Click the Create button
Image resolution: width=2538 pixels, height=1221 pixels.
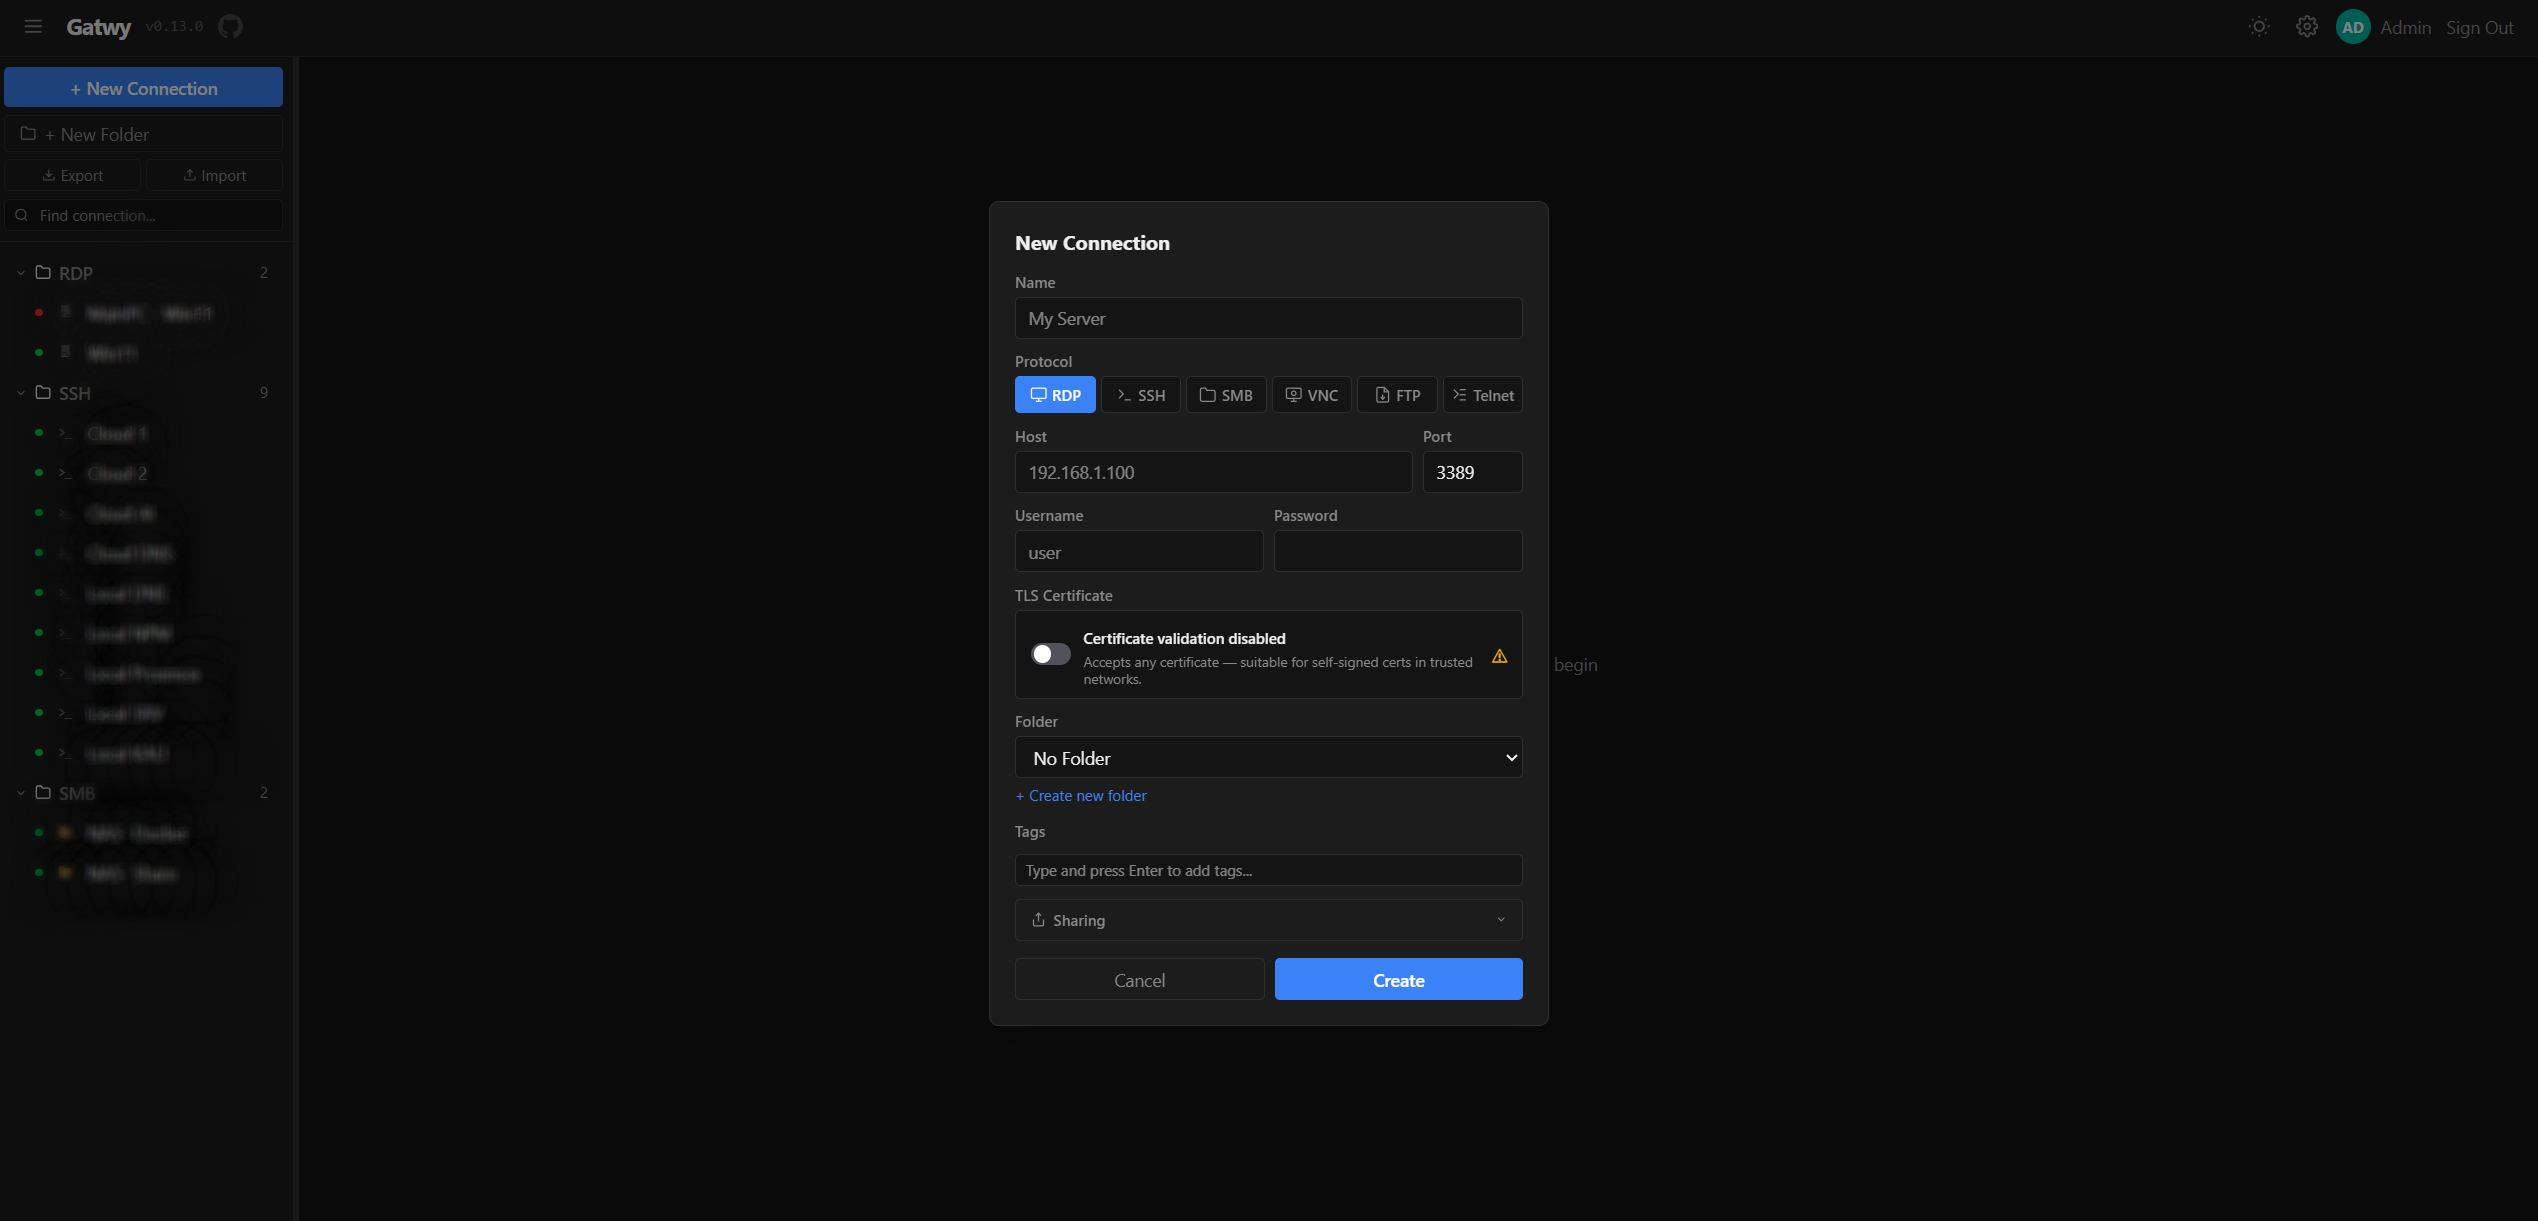click(x=1398, y=979)
